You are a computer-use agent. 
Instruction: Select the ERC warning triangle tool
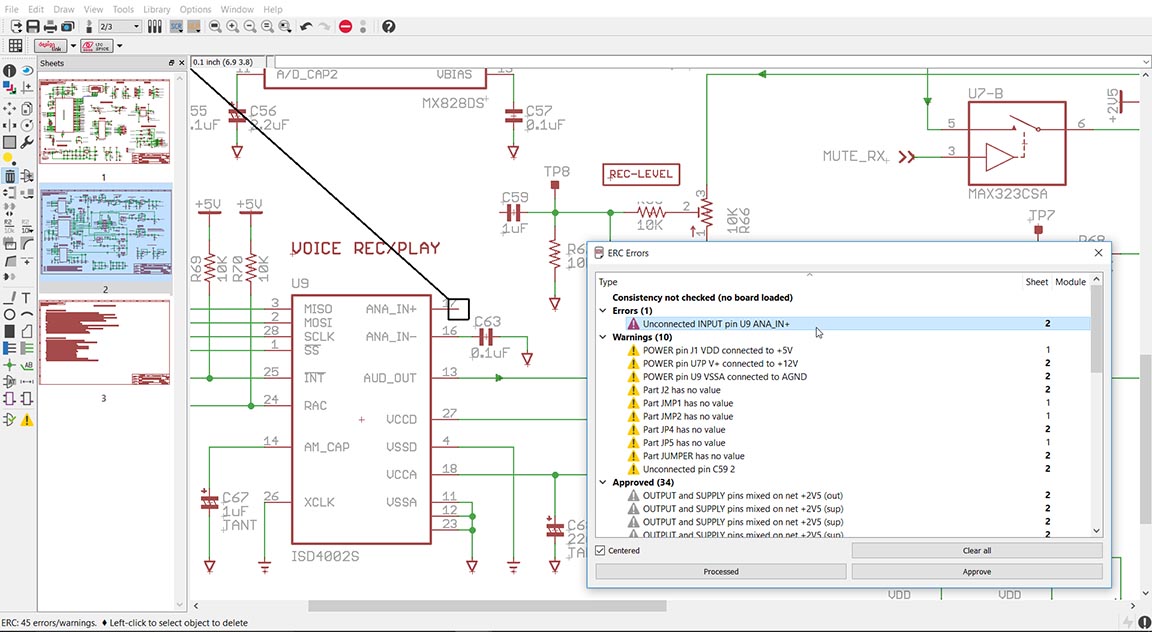click(27, 420)
